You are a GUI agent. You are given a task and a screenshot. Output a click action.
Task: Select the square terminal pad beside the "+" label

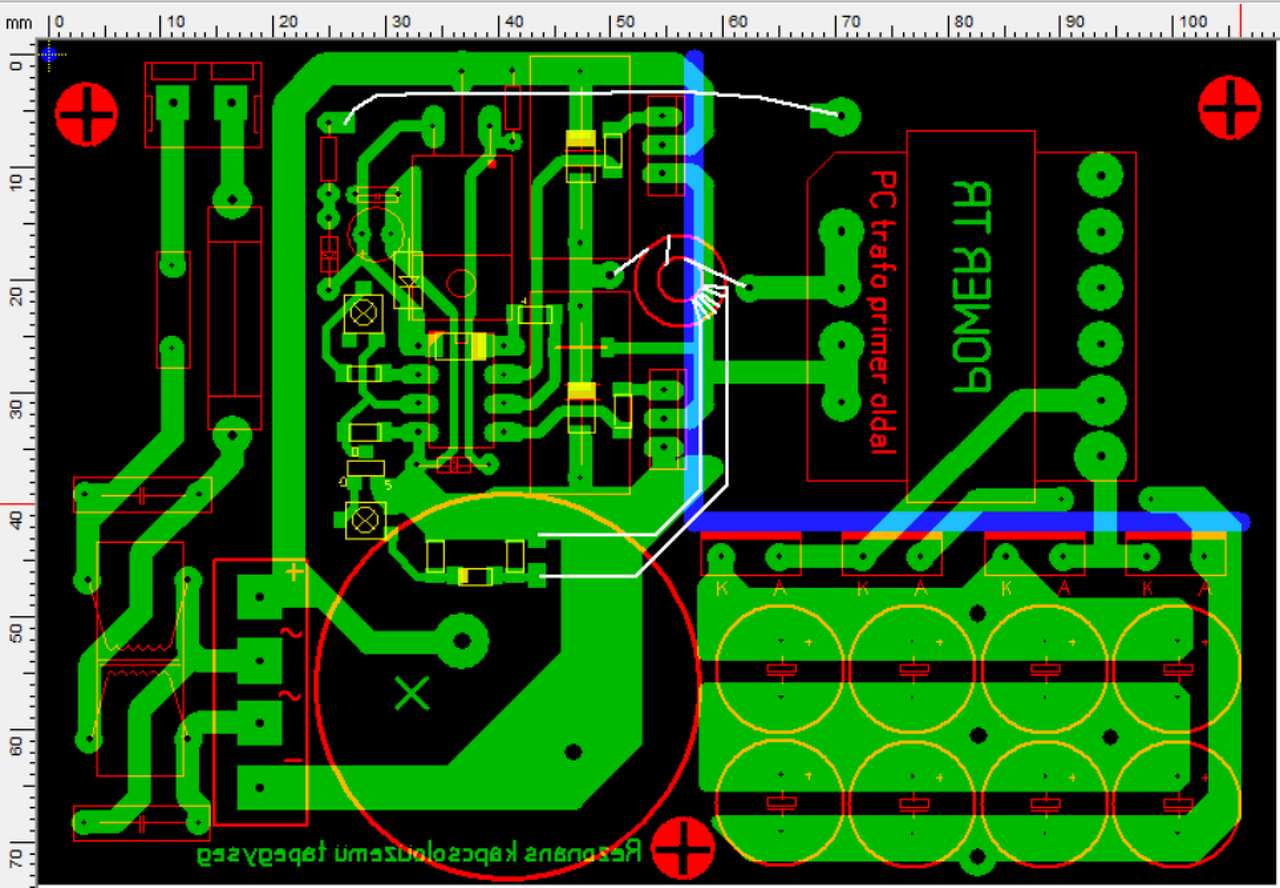[261, 598]
